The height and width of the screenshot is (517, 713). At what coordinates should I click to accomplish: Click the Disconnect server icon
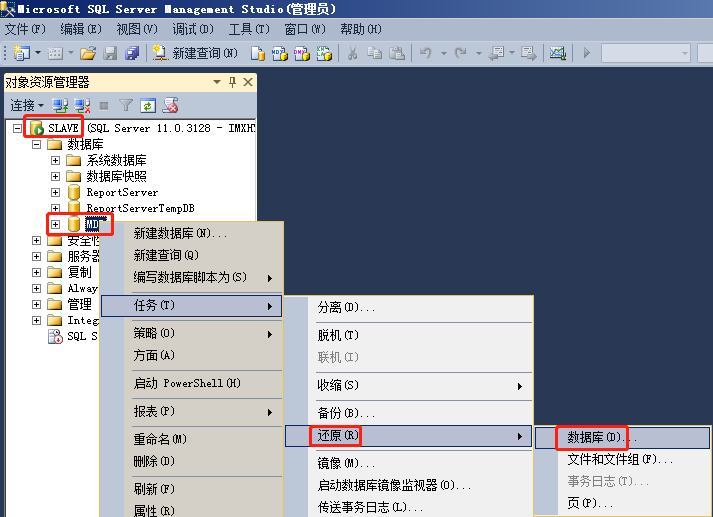point(82,105)
